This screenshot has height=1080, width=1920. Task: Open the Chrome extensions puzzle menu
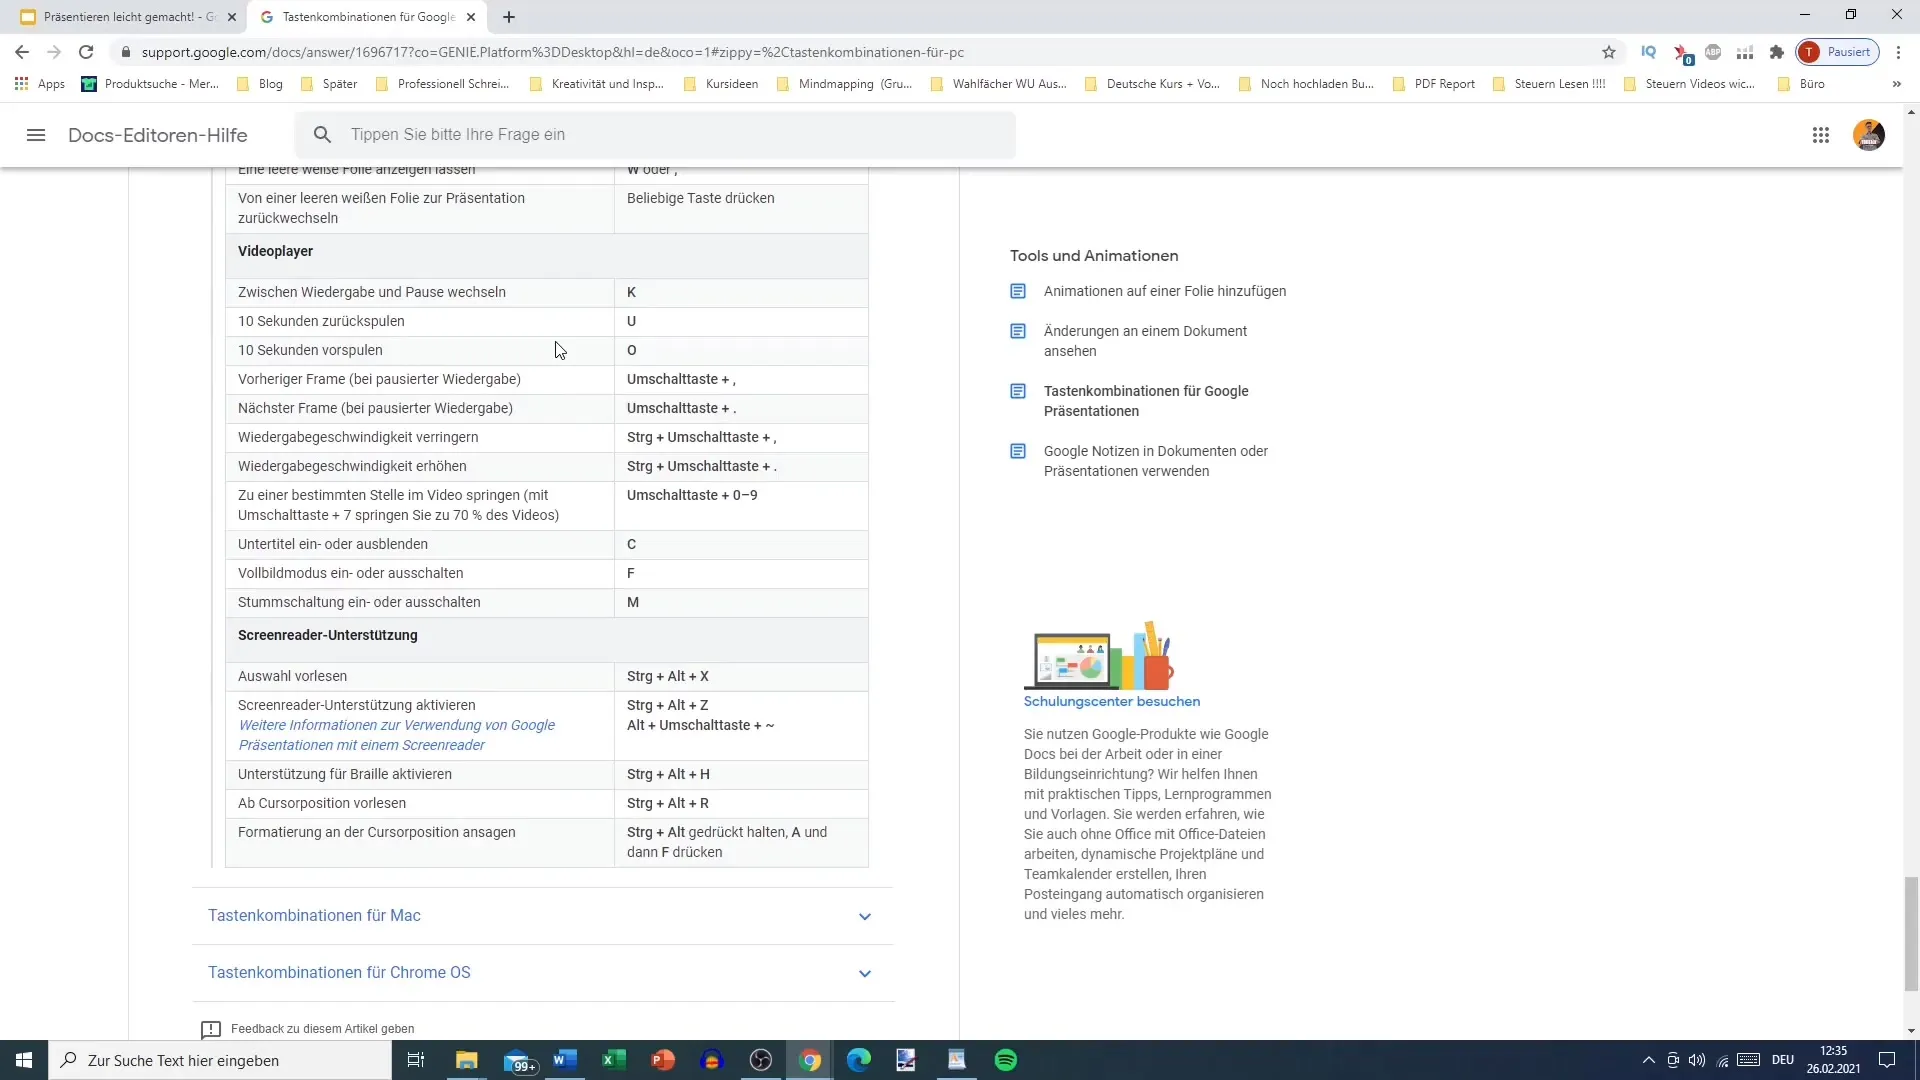coord(1777,52)
